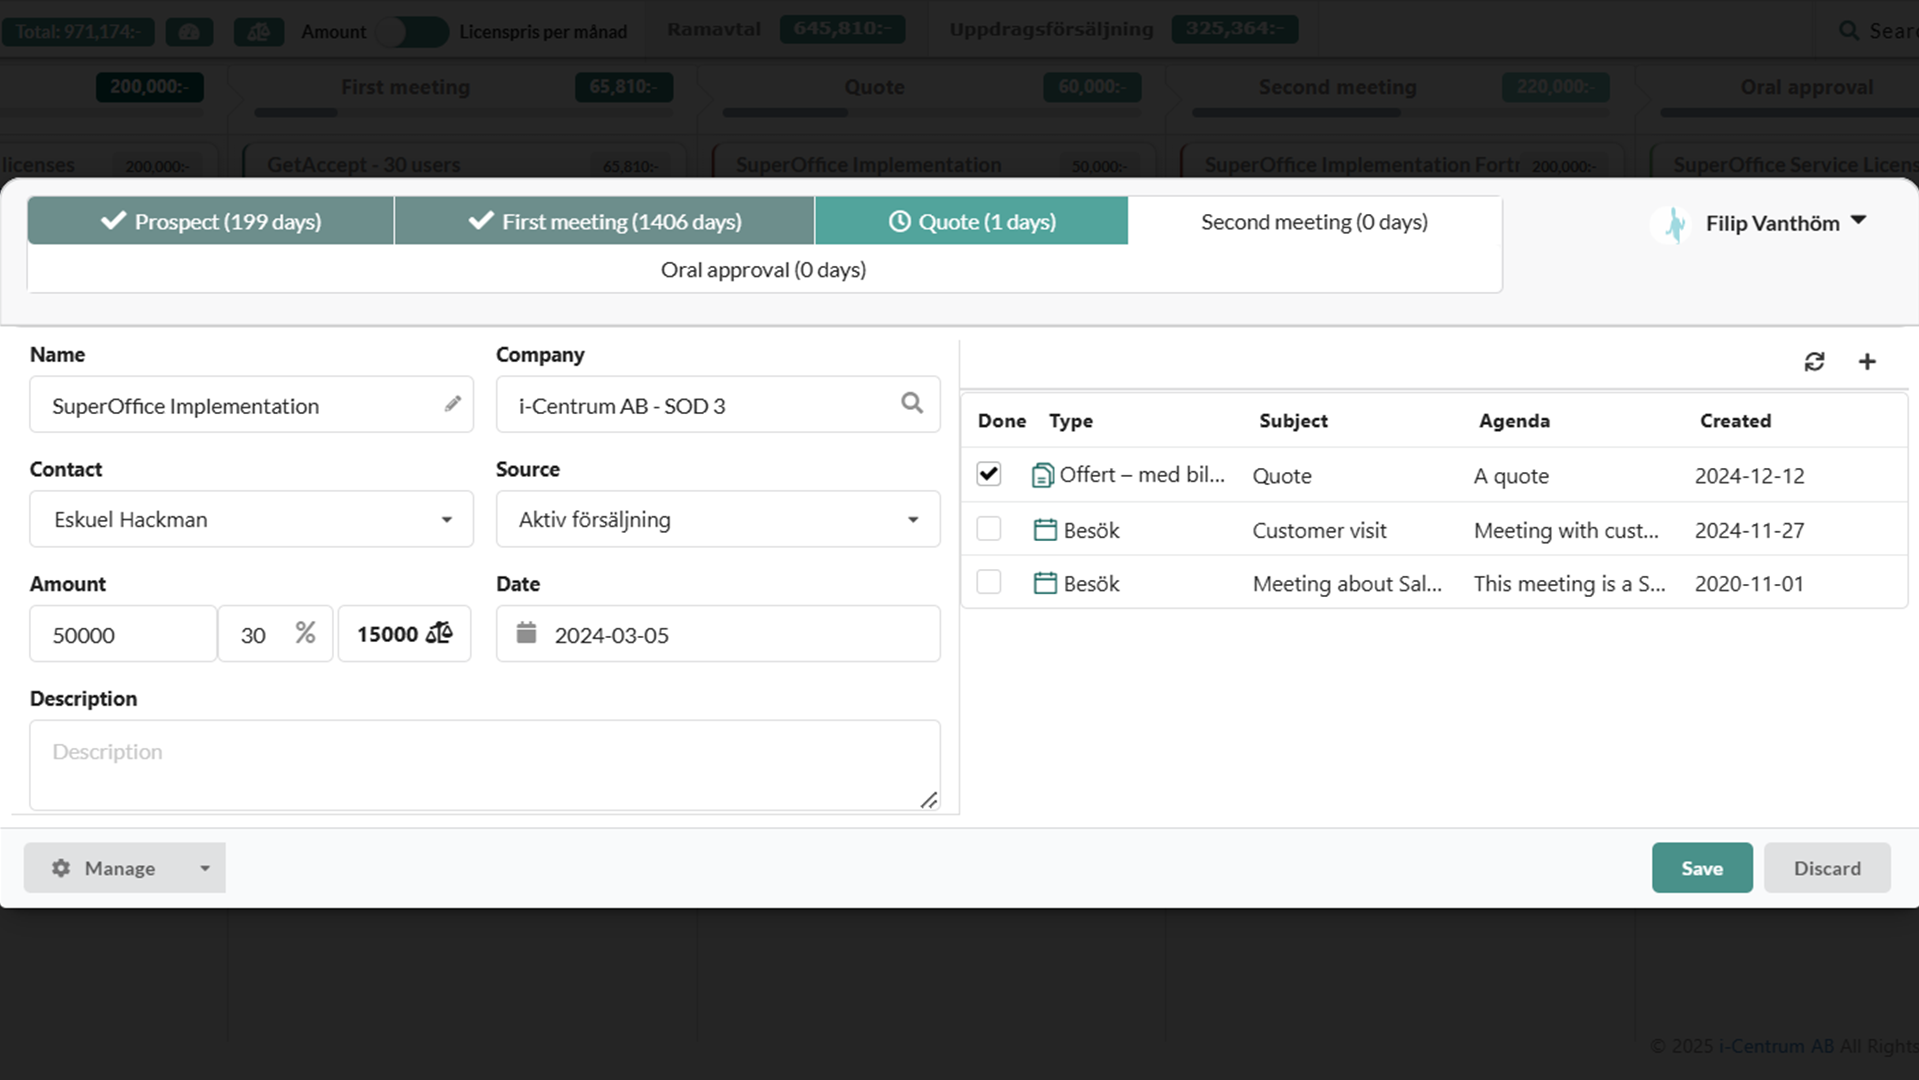Screen dimensions: 1919x1080
Task: Click the gear icon on Manage button
Action: [x=61, y=868]
